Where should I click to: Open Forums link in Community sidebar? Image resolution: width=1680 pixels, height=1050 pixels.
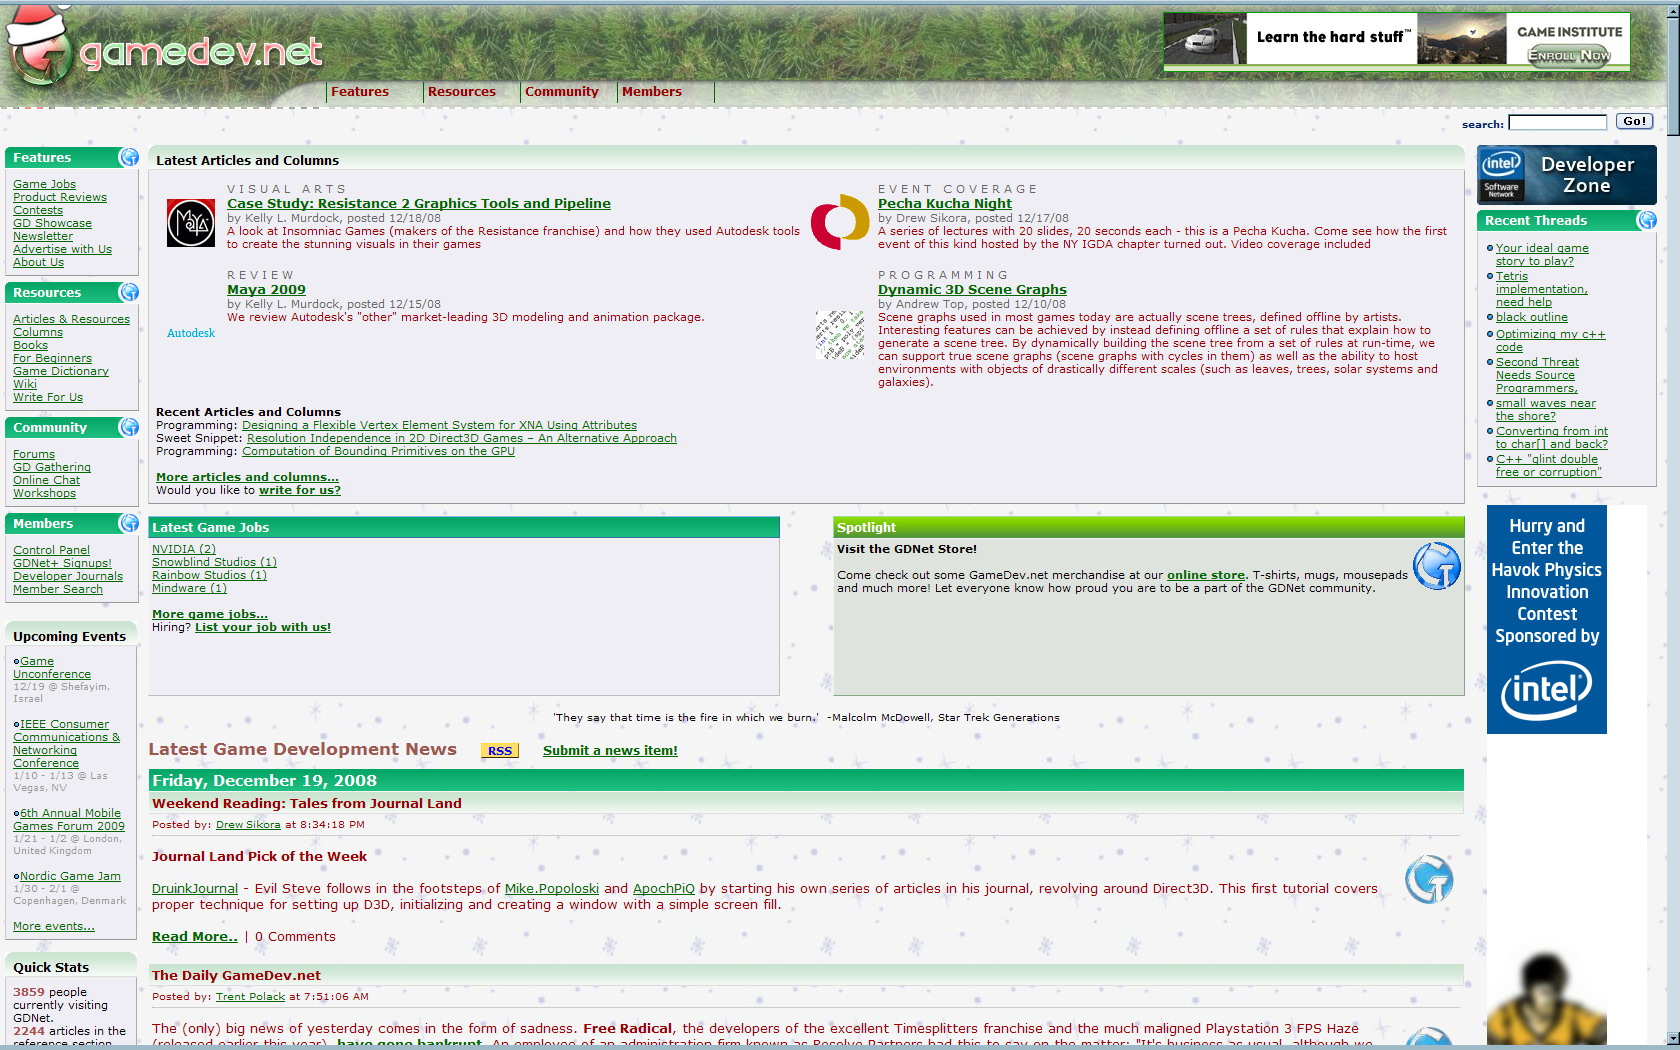(x=34, y=454)
